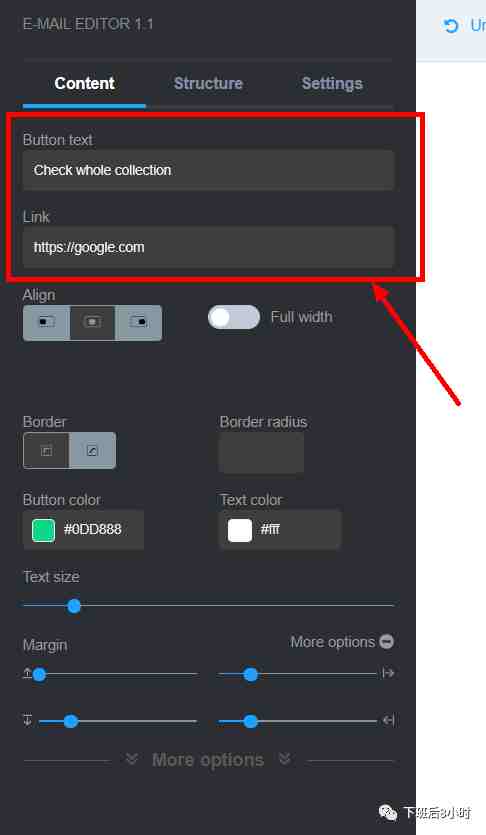Select the Content tab
Image resolution: width=486 pixels, height=835 pixels.
coord(84,84)
